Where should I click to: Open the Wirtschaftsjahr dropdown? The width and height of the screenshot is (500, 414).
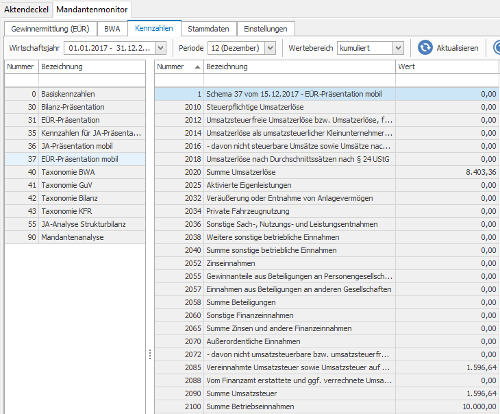point(161,48)
